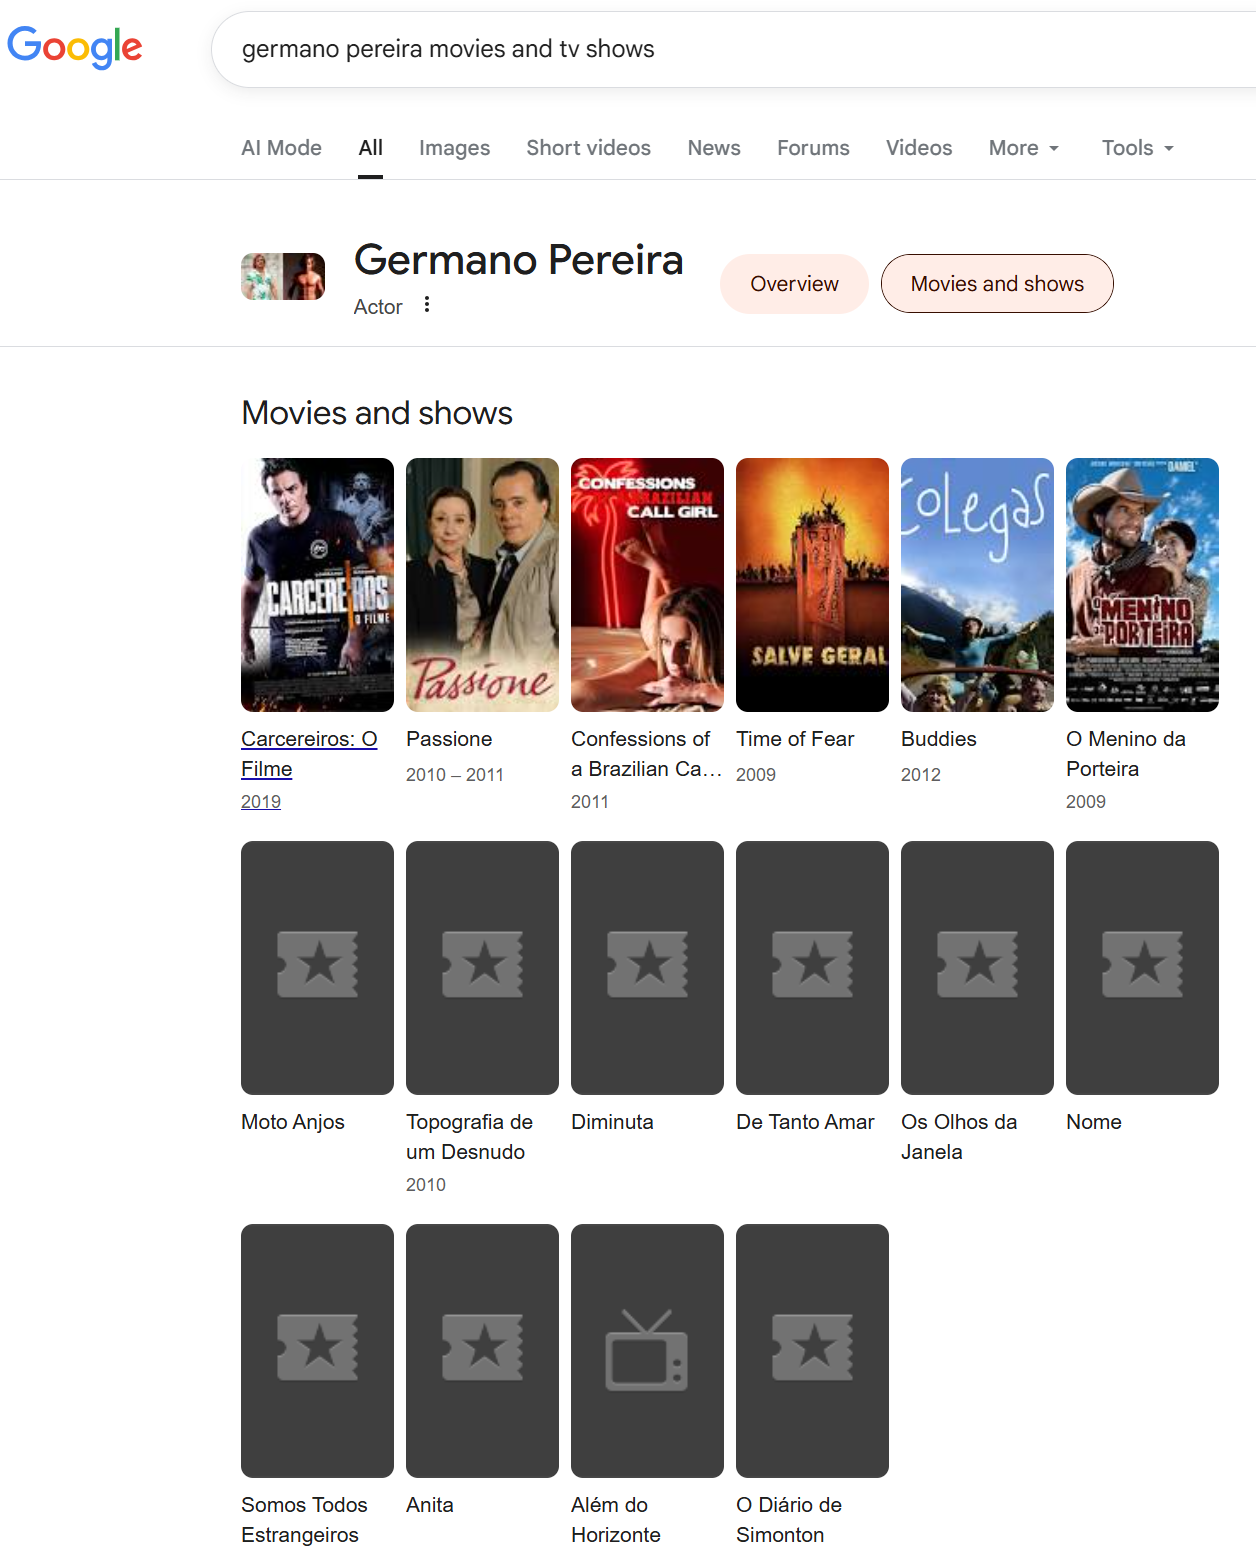Viewport: 1256px width, 1559px height.
Task: Expand the Tools dropdown
Action: 1138,148
